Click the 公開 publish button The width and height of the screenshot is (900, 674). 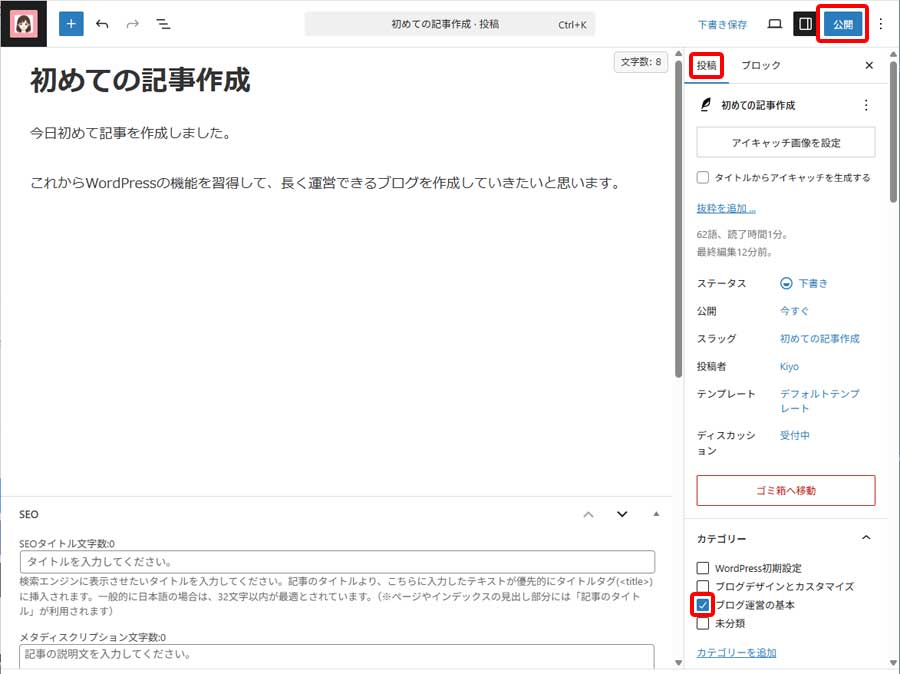(x=841, y=23)
